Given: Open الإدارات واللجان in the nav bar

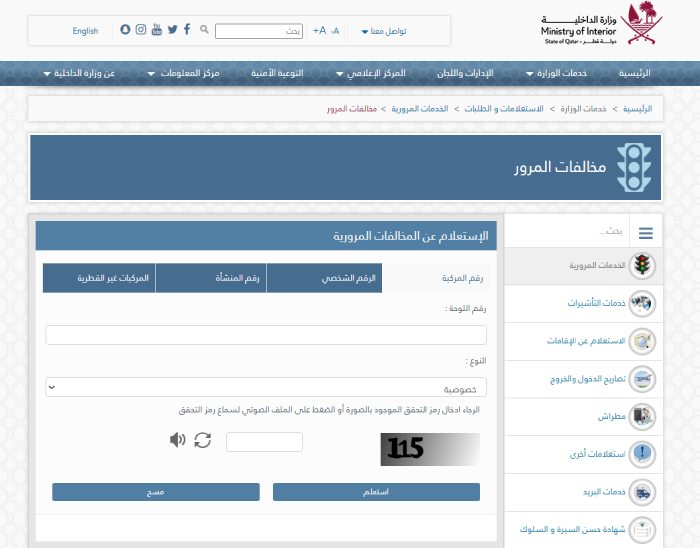Looking at the screenshot, I should (465, 73).
